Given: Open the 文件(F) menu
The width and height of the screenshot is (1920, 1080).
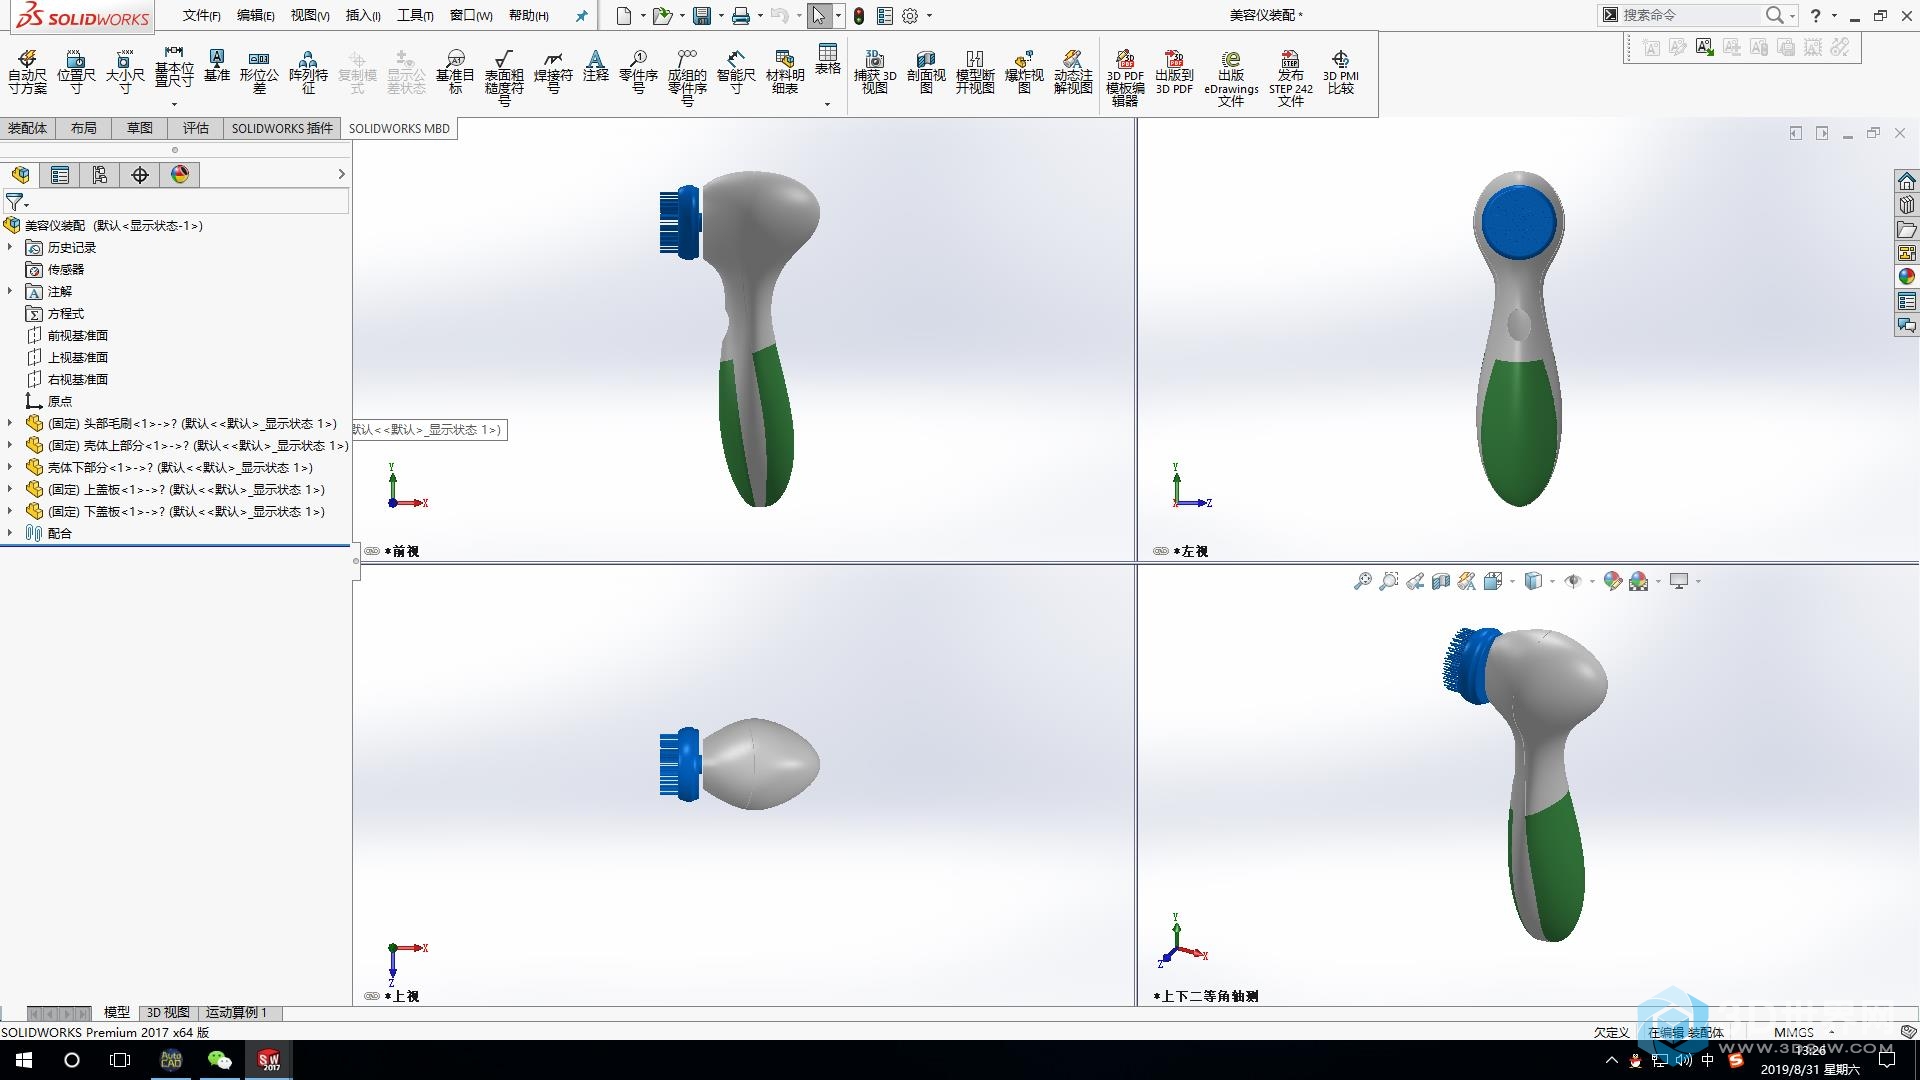Looking at the screenshot, I should (201, 15).
